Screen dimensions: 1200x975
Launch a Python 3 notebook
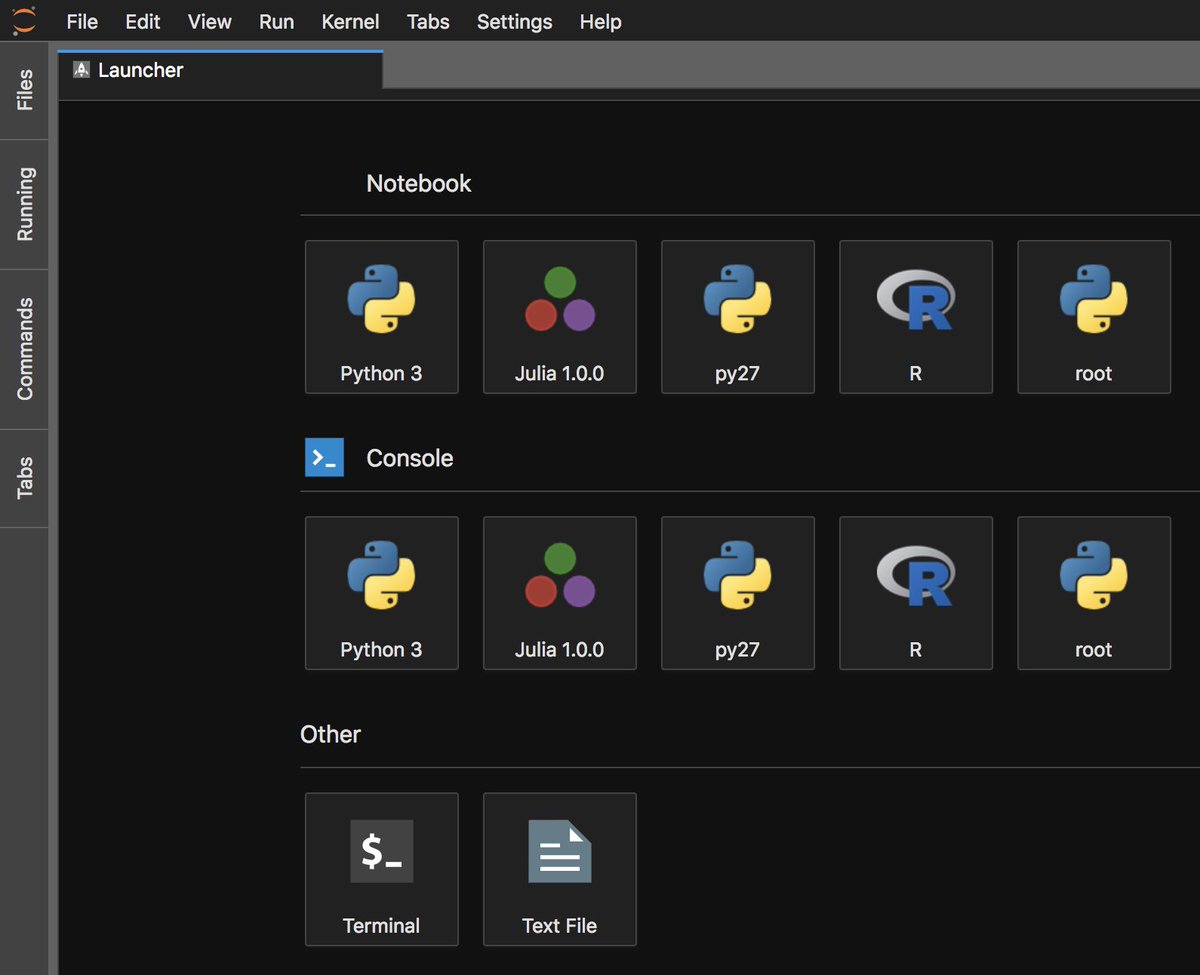pos(381,317)
